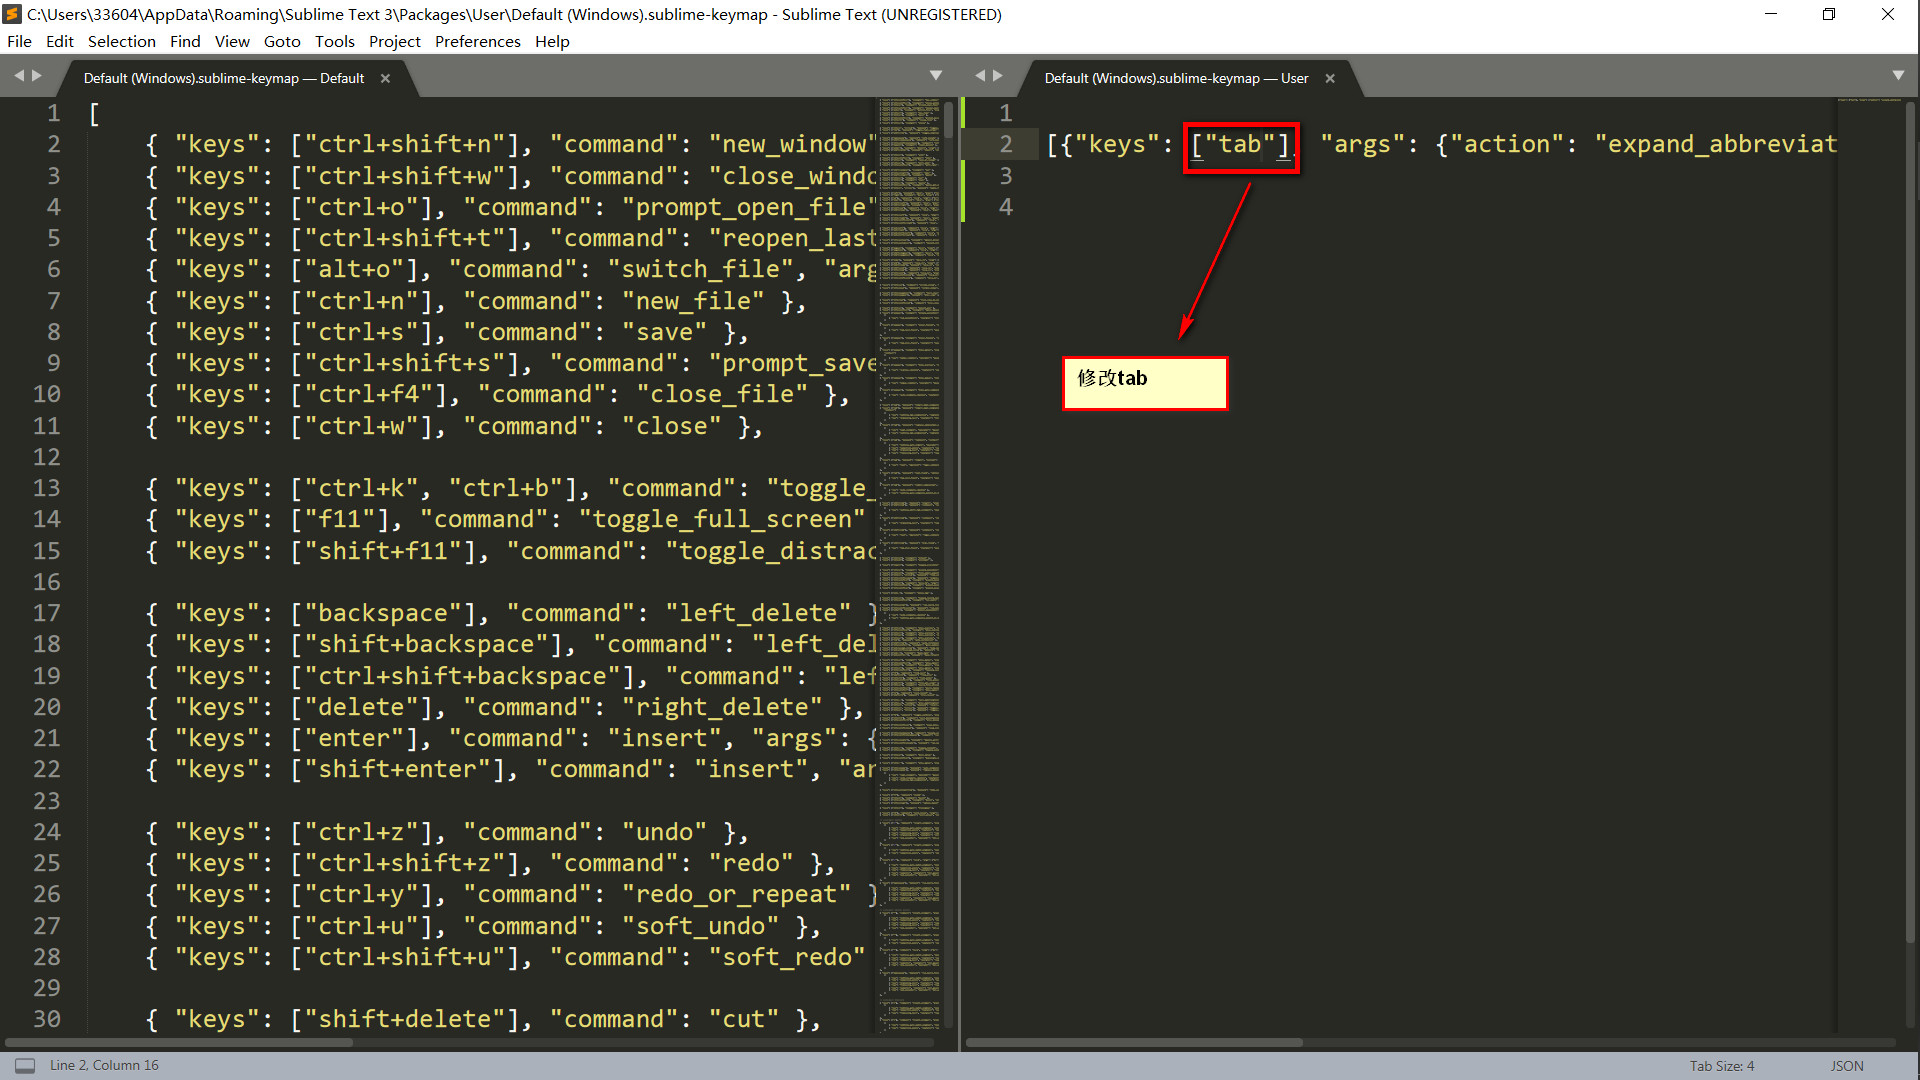The image size is (1920, 1080).
Task: Click the left pane minimap
Action: pyautogui.click(x=908, y=500)
